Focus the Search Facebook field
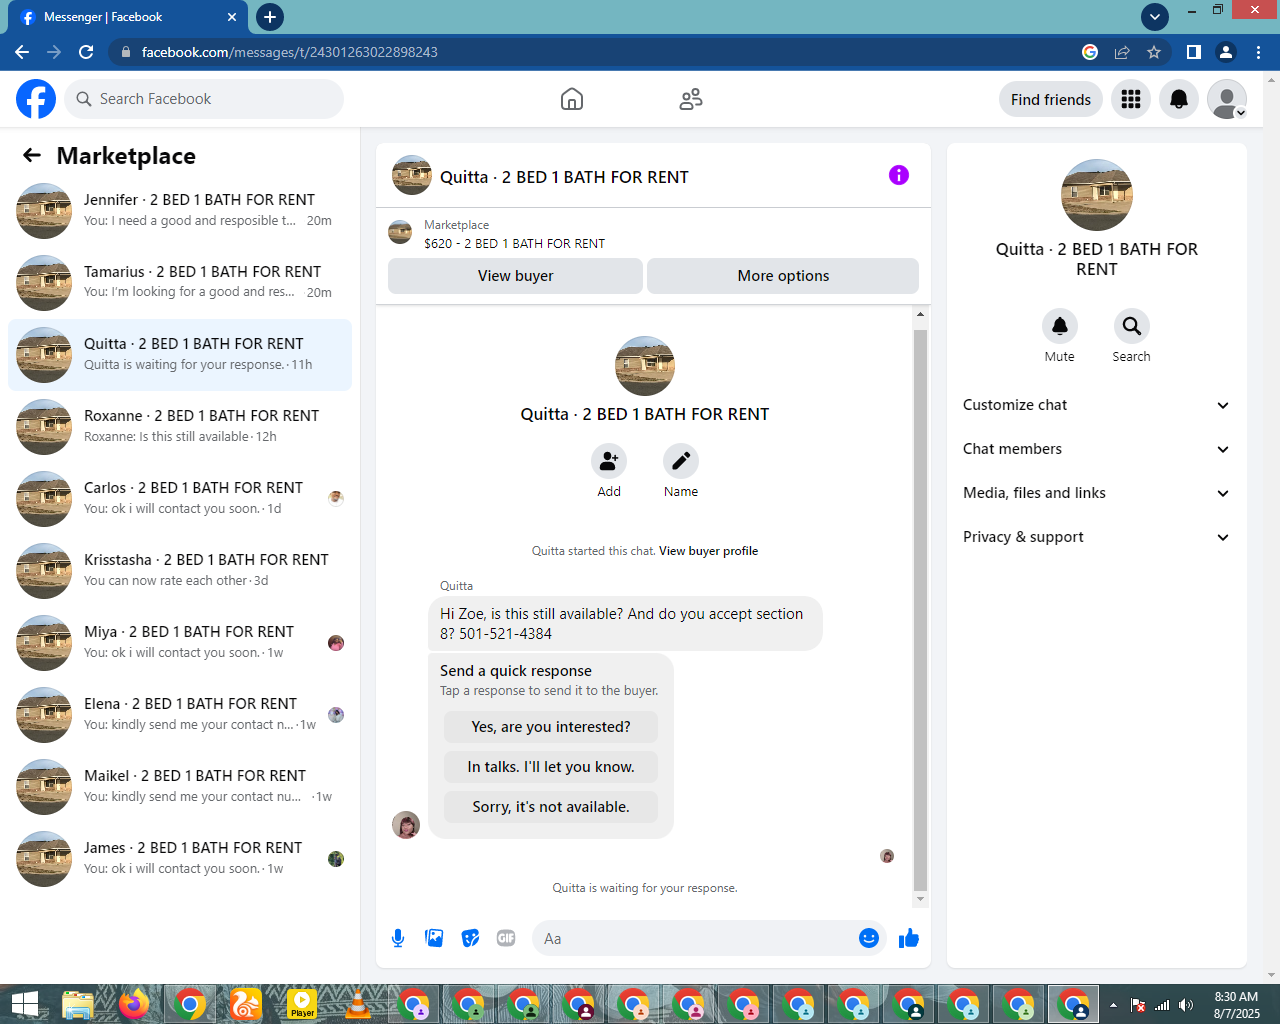 click(205, 99)
